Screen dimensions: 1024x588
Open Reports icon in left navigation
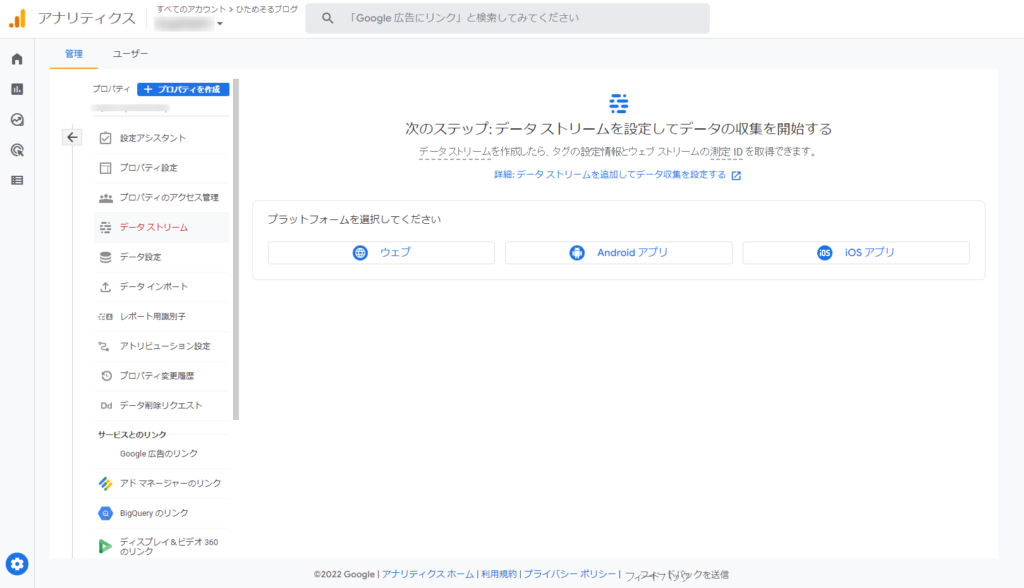tap(17, 89)
